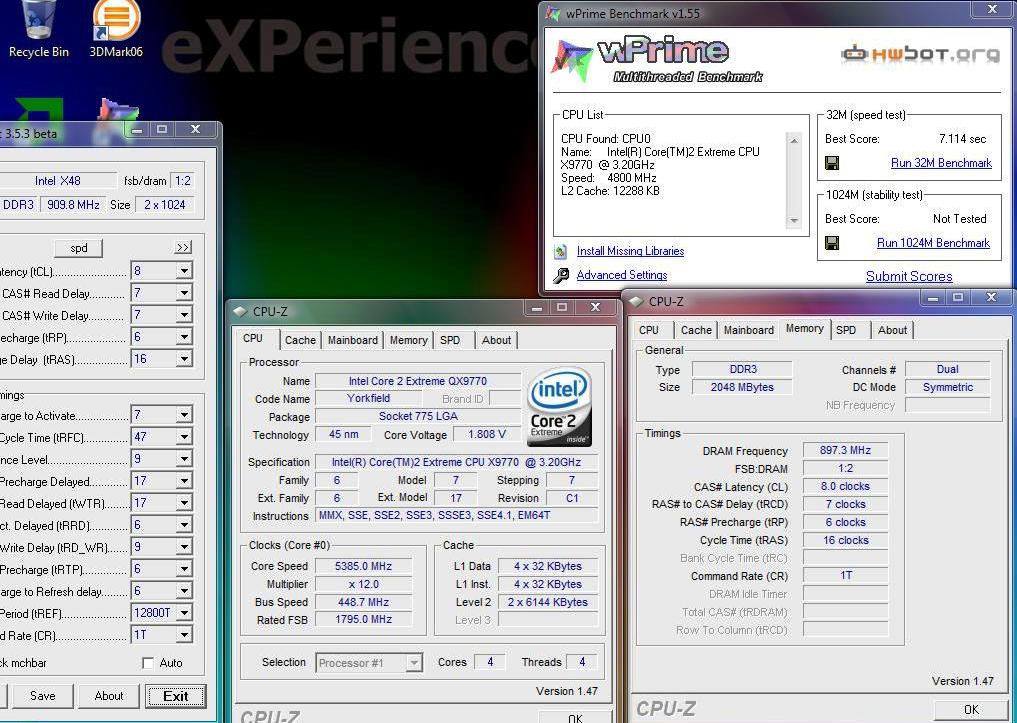Image resolution: width=1017 pixels, height=723 pixels.
Task: Click the Bus Speed 448.7 MHz value
Action: [363, 602]
